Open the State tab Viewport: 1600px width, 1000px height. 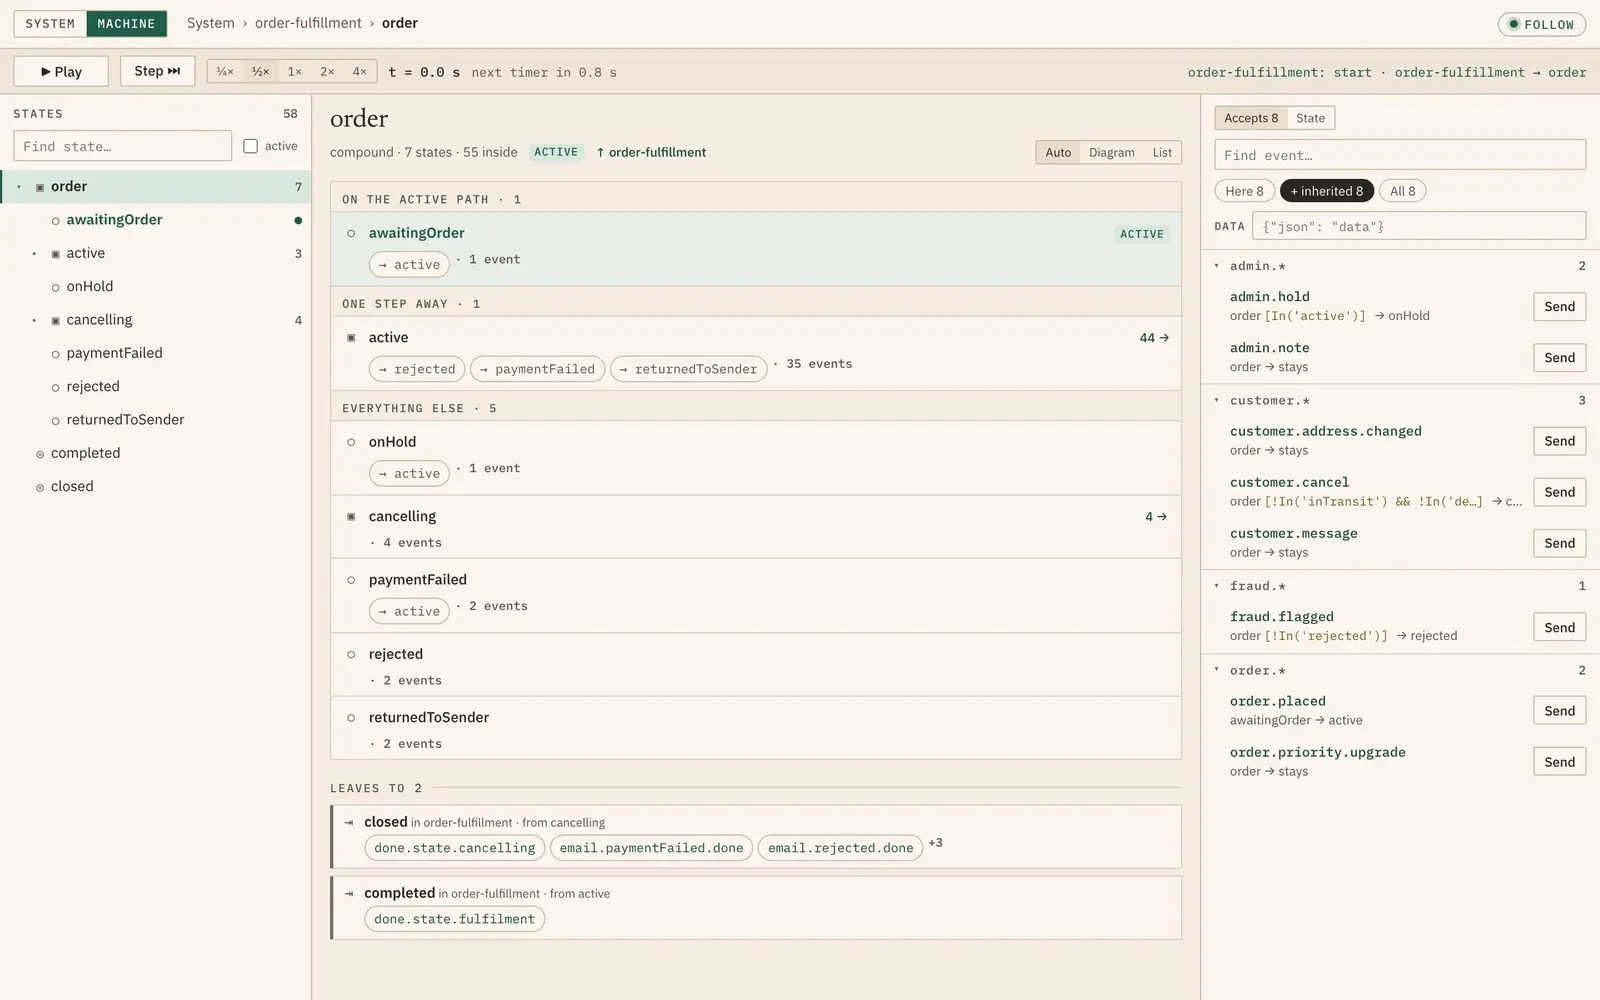[x=1310, y=118]
